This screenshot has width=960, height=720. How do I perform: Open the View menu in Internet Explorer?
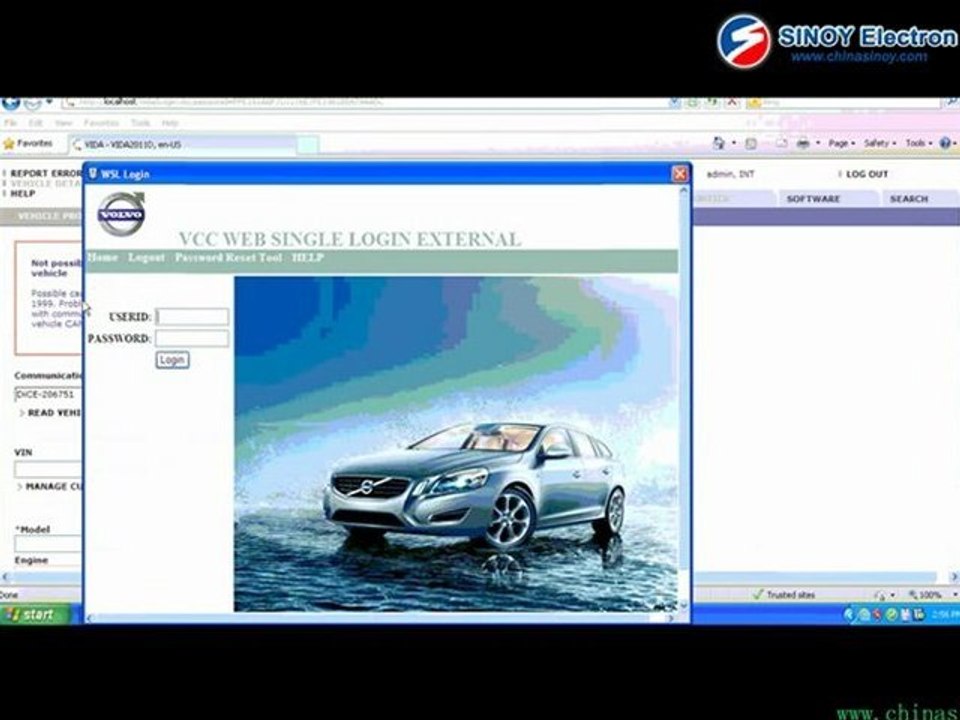(63, 123)
